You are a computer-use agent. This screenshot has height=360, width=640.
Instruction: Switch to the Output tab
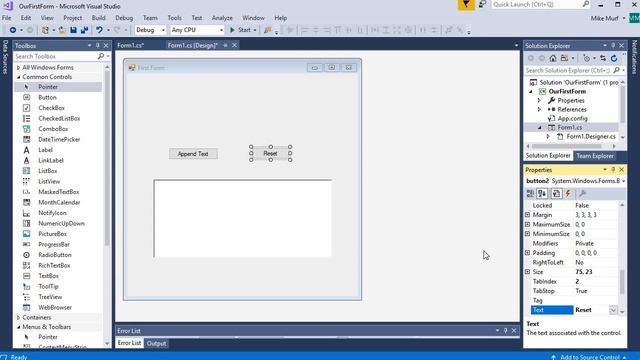click(156, 343)
